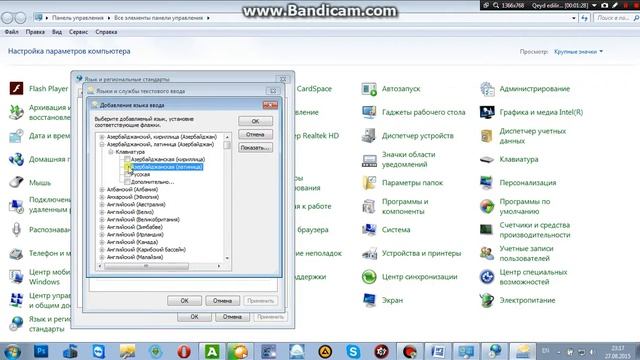Open the Крупные значки view dropdown
This screenshot has height=360, width=640.
pos(578,52)
